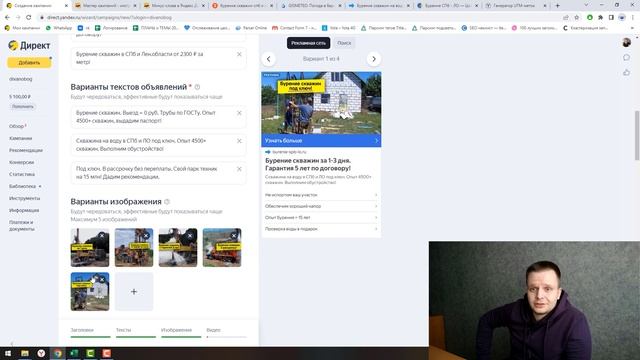Screen dimensions: 640x360
Task: Open the chat bubble icon at right edge
Action: 626,58
